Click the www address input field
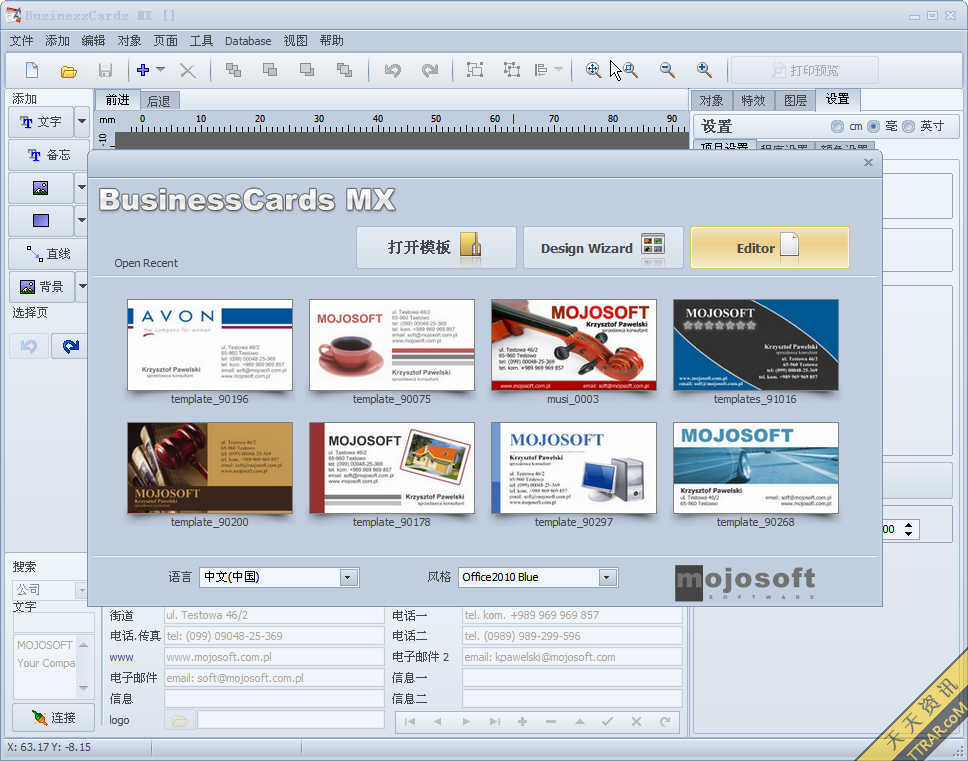968x761 pixels. 273,657
